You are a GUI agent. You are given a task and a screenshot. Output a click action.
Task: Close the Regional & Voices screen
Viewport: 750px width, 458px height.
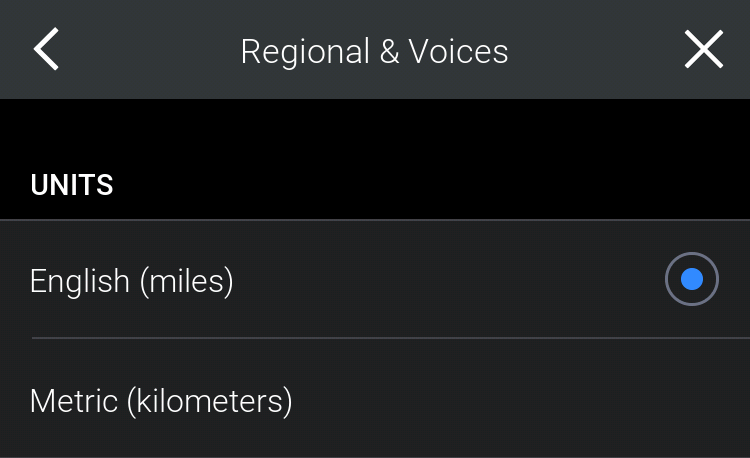tap(703, 50)
